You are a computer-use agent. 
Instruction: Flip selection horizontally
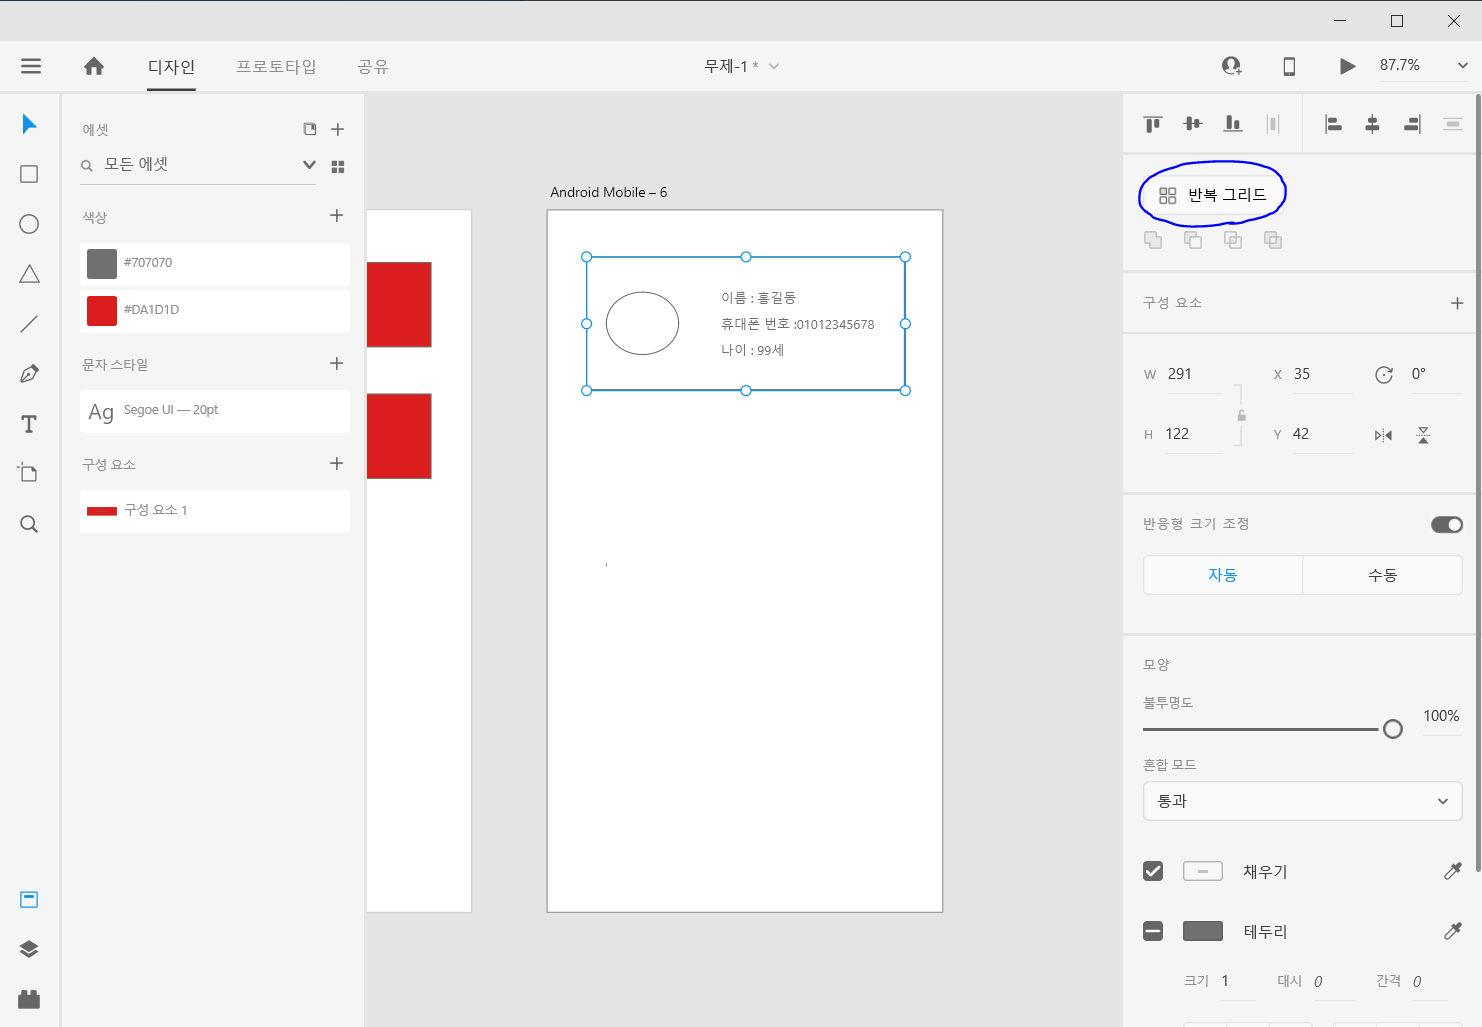[x=1383, y=435]
